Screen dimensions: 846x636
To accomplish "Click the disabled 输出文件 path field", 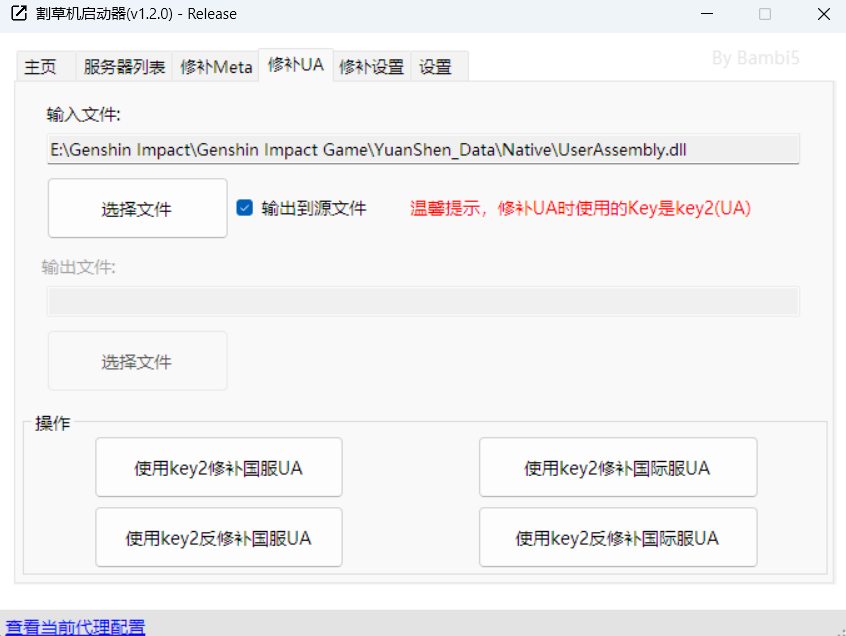I will pos(423,301).
